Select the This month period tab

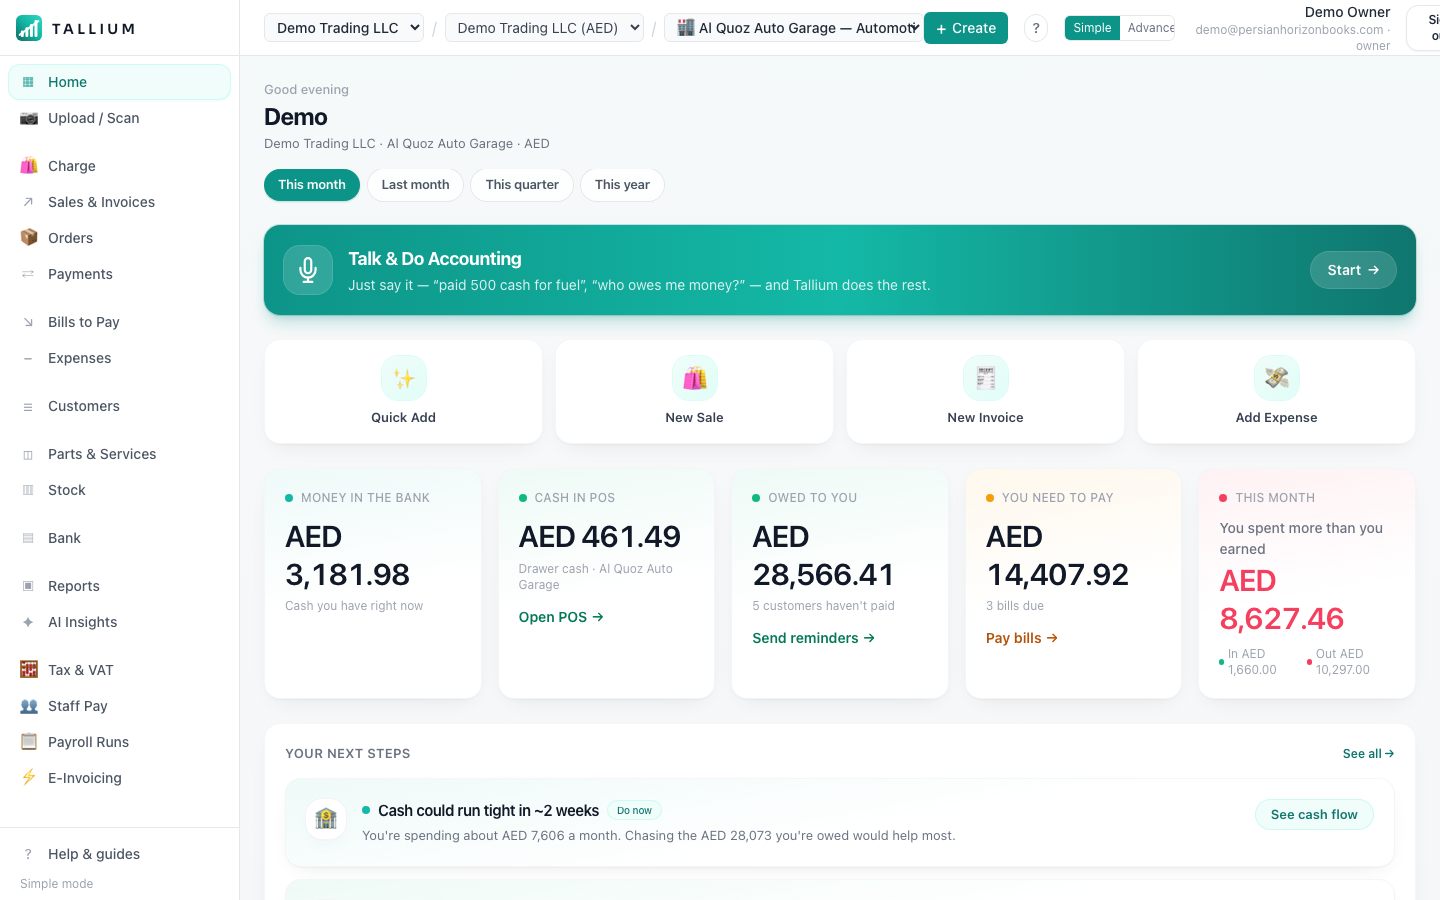[x=312, y=185]
